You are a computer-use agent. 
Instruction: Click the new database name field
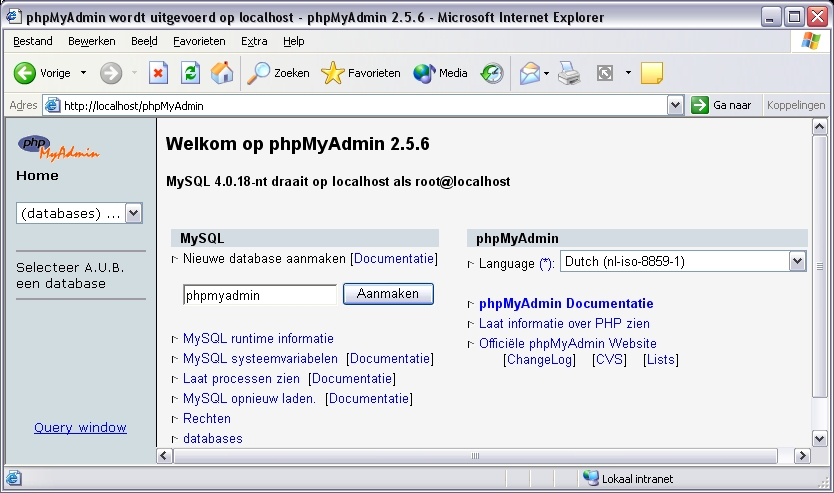[260, 295]
